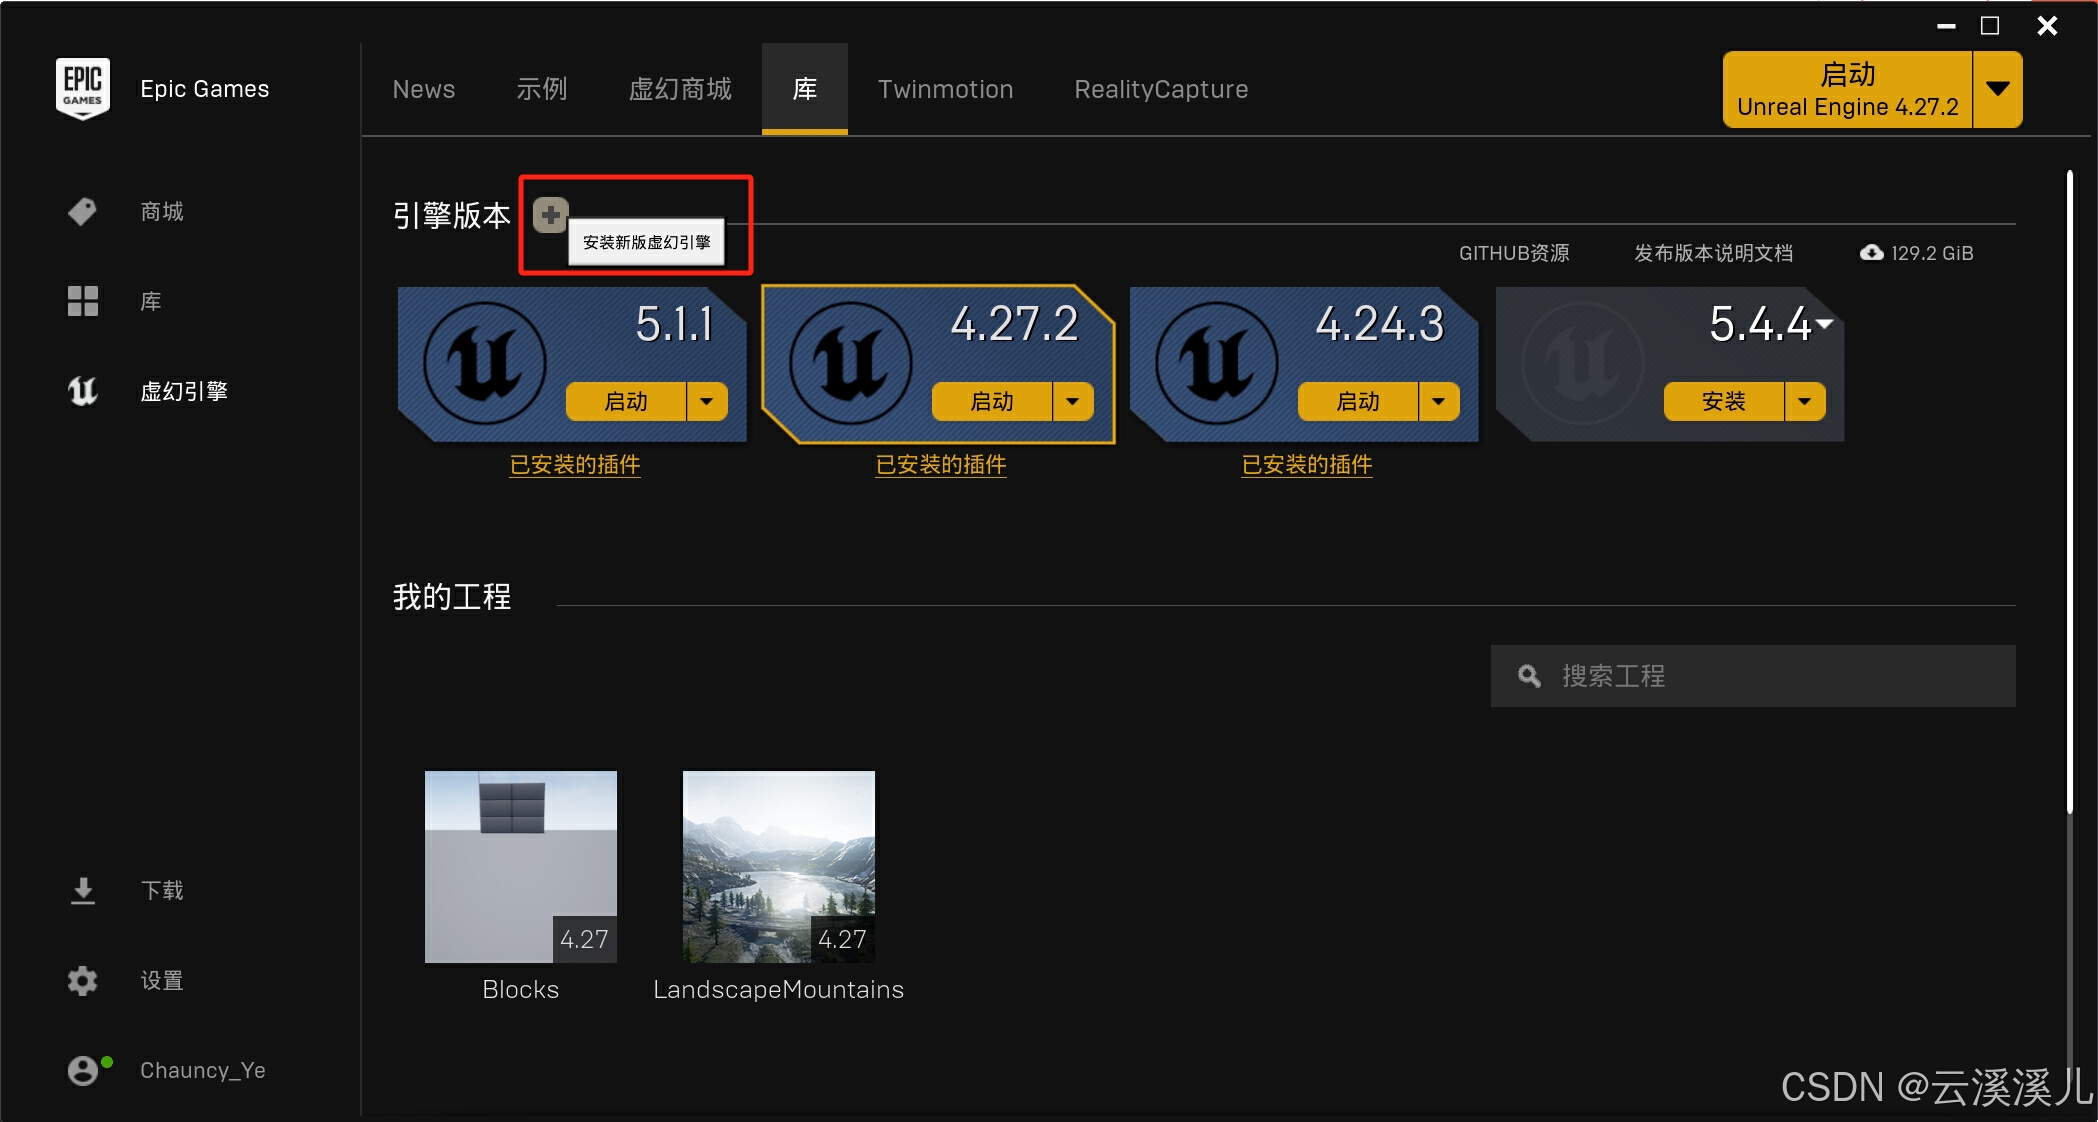
Task: Switch to the RealityCapture tab
Action: coord(1161,89)
